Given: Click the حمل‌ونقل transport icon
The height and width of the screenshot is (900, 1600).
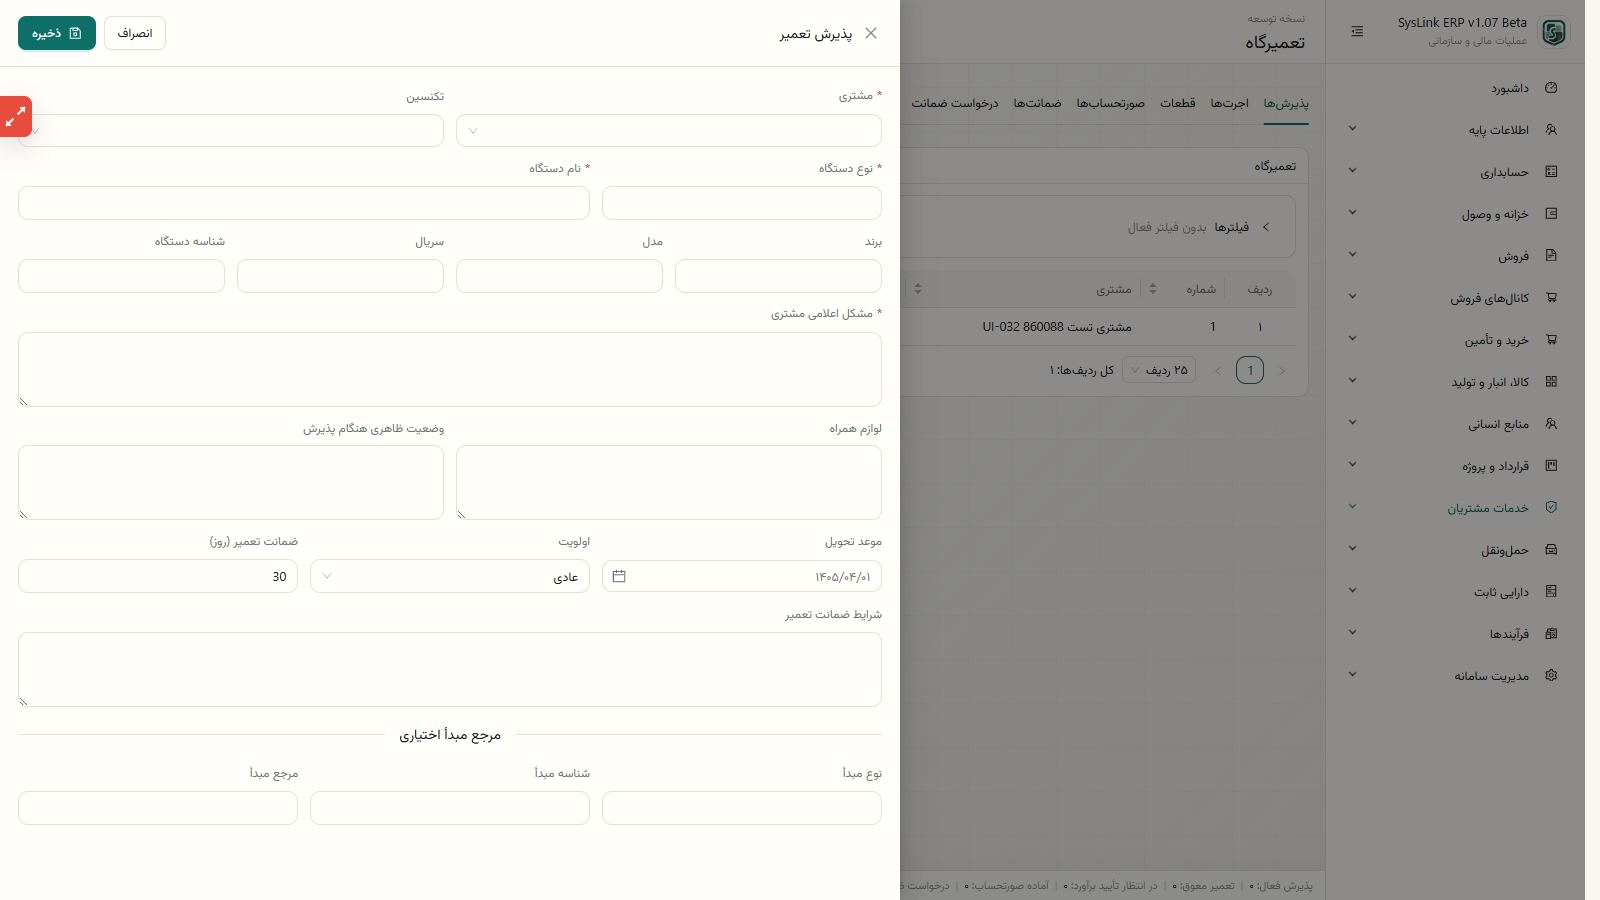Looking at the screenshot, I should pyautogui.click(x=1551, y=550).
